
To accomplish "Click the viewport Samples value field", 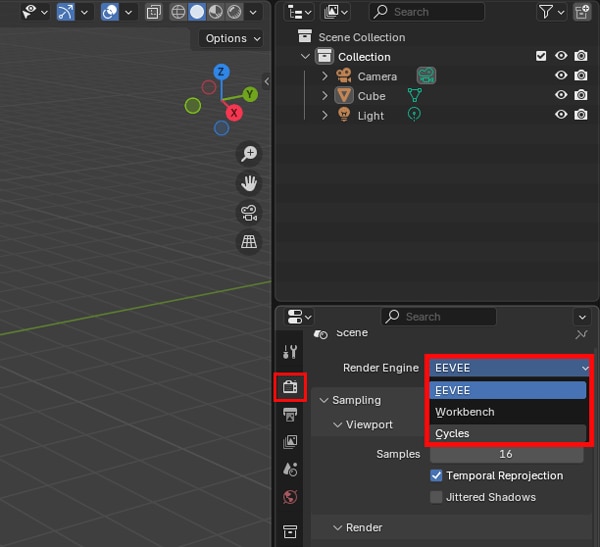I will coord(506,454).
